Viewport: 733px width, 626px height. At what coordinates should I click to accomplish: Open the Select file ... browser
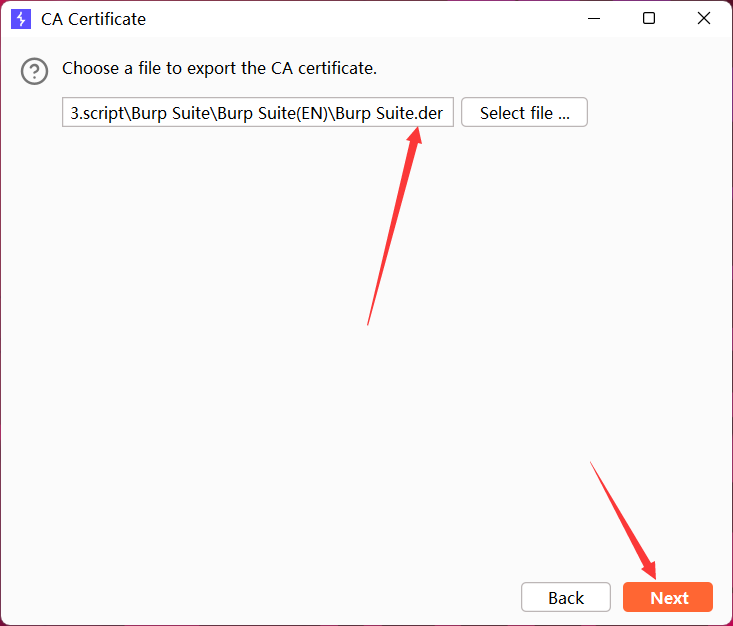(x=524, y=113)
